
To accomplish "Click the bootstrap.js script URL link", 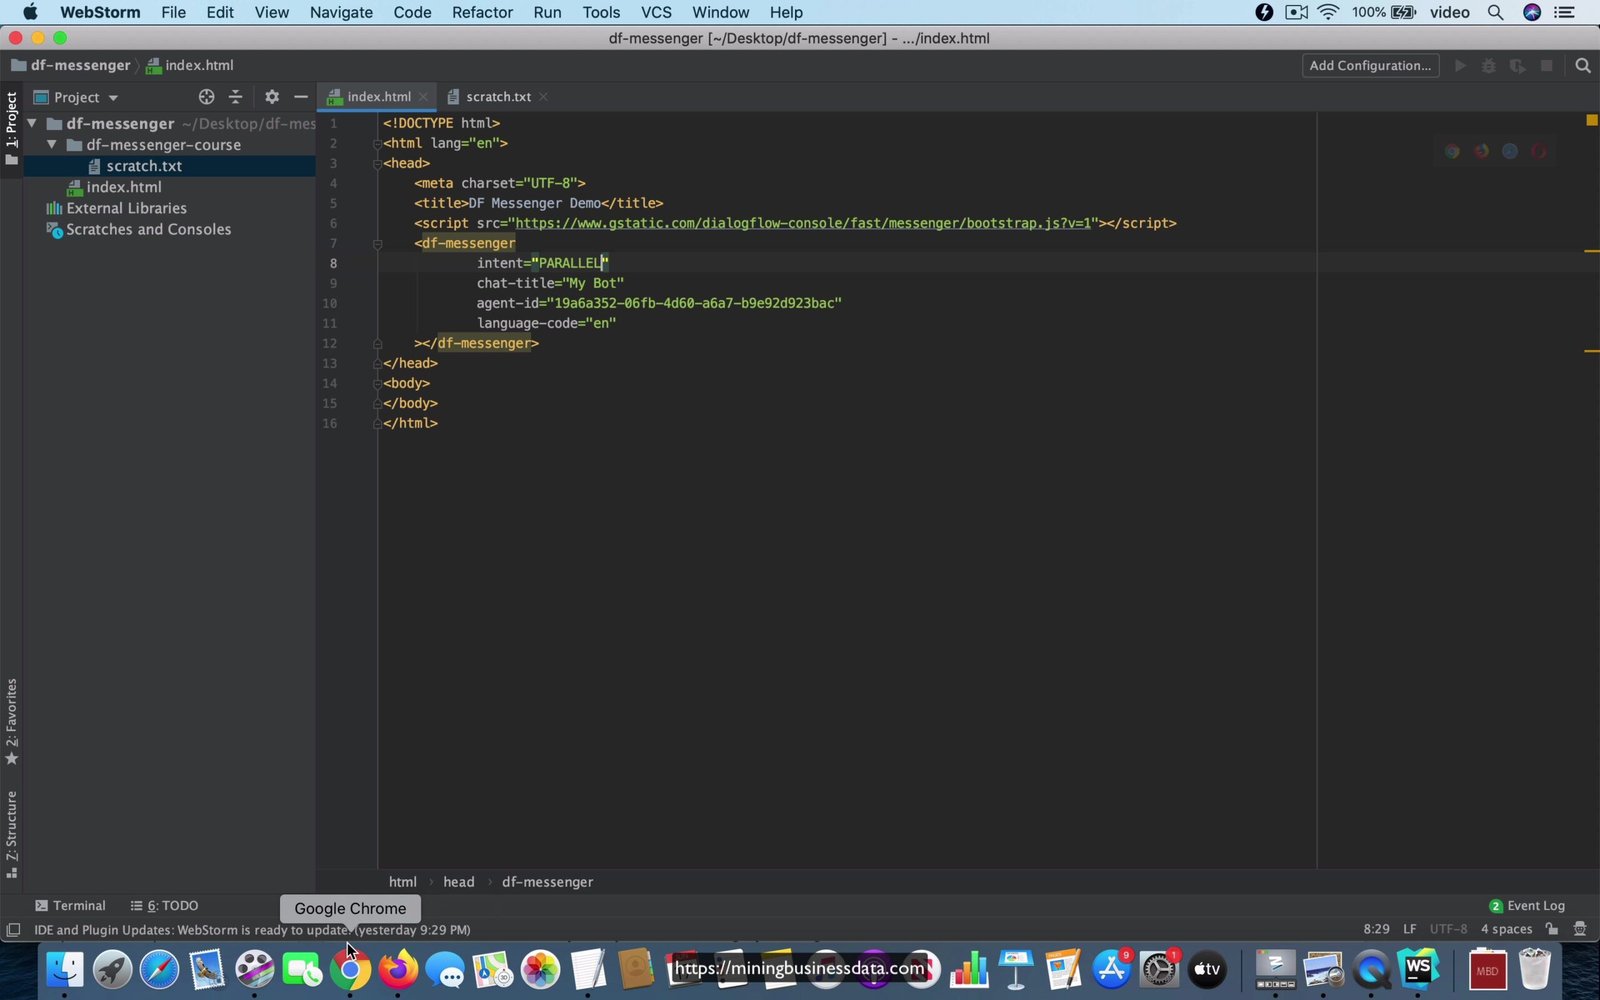I will pyautogui.click(x=803, y=223).
